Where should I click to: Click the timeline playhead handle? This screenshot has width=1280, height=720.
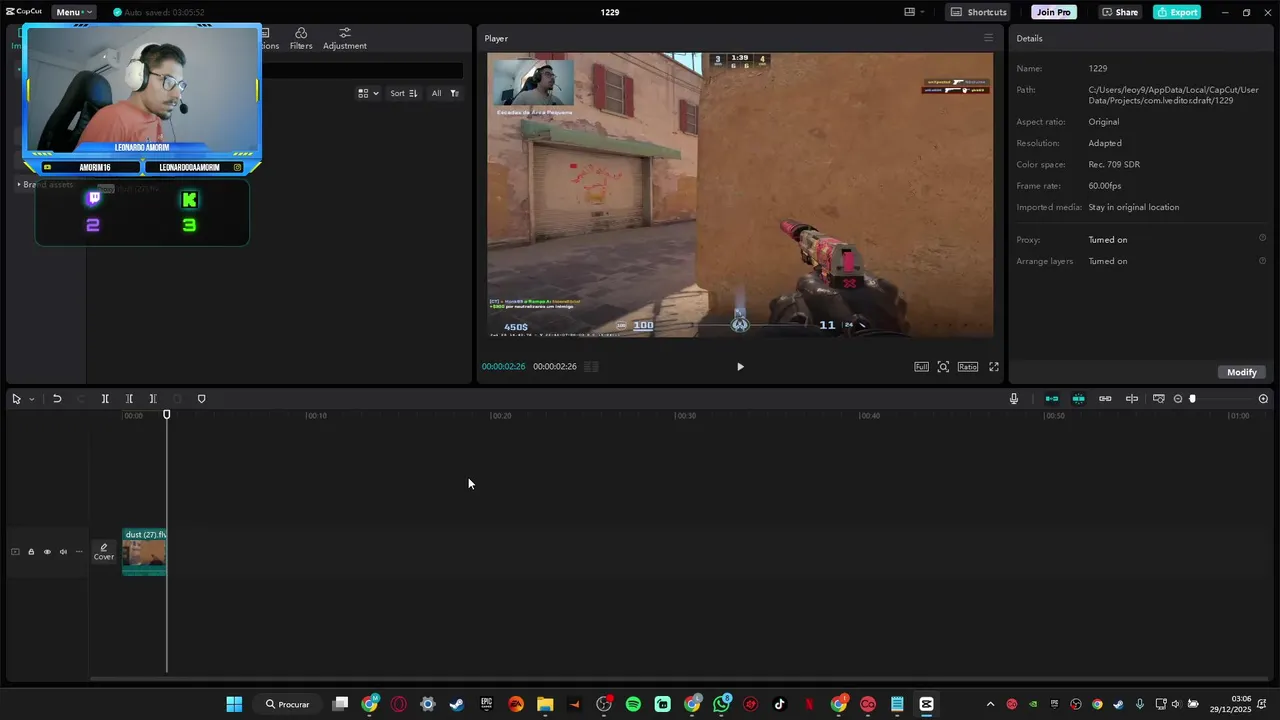(x=167, y=414)
